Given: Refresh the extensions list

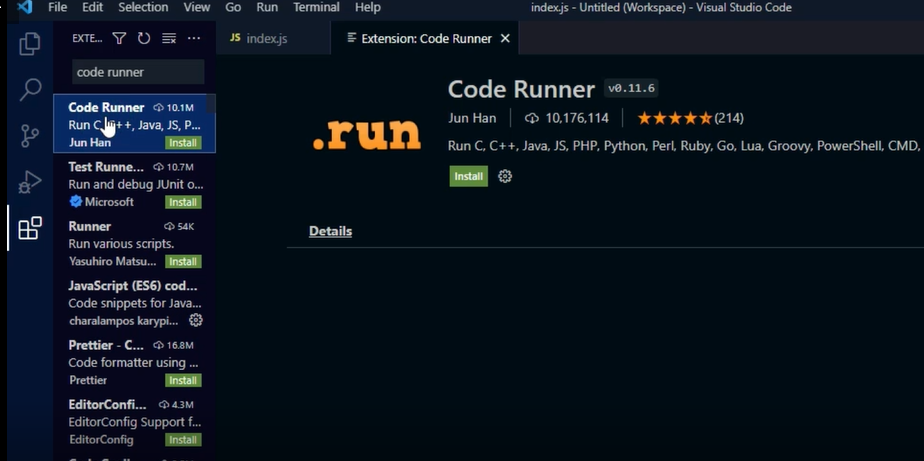Looking at the screenshot, I should pyautogui.click(x=144, y=38).
